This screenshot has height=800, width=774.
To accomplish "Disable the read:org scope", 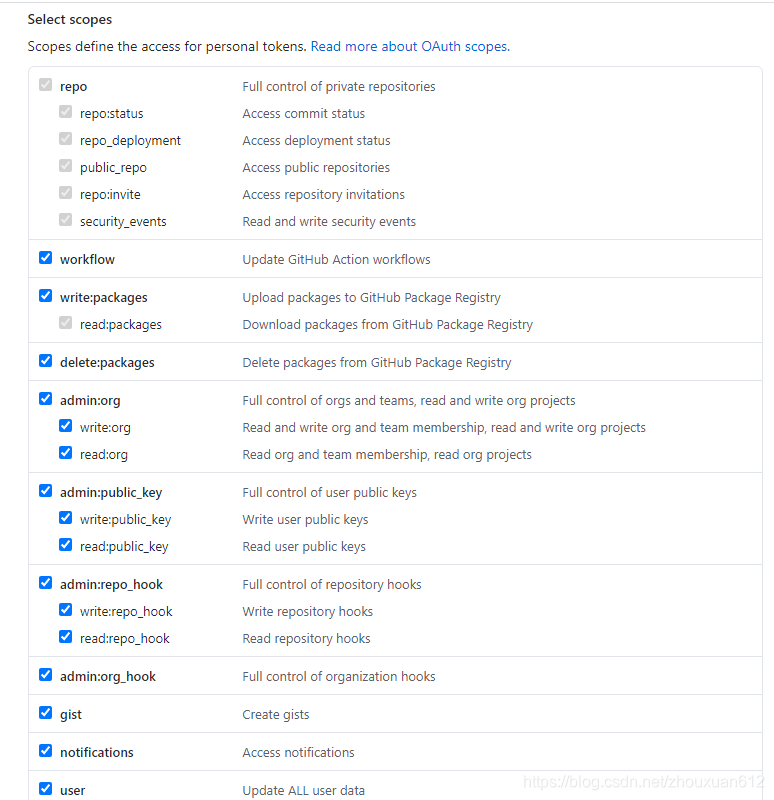I will [x=65, y=452].
